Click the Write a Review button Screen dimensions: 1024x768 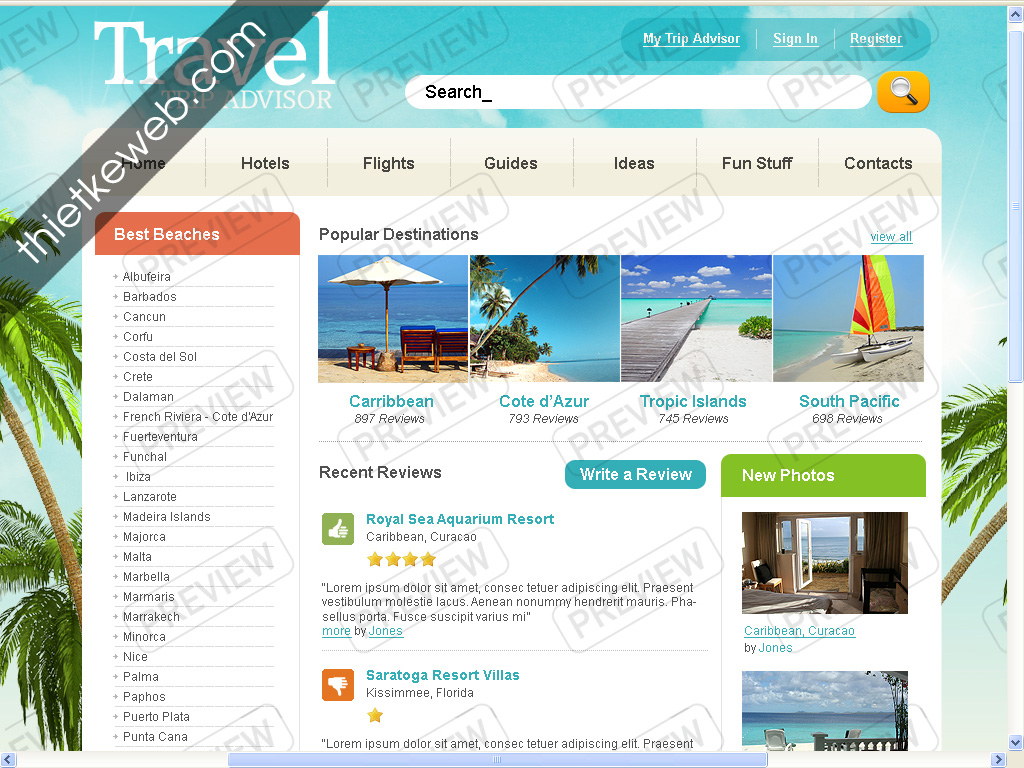[x=635, y=474]
